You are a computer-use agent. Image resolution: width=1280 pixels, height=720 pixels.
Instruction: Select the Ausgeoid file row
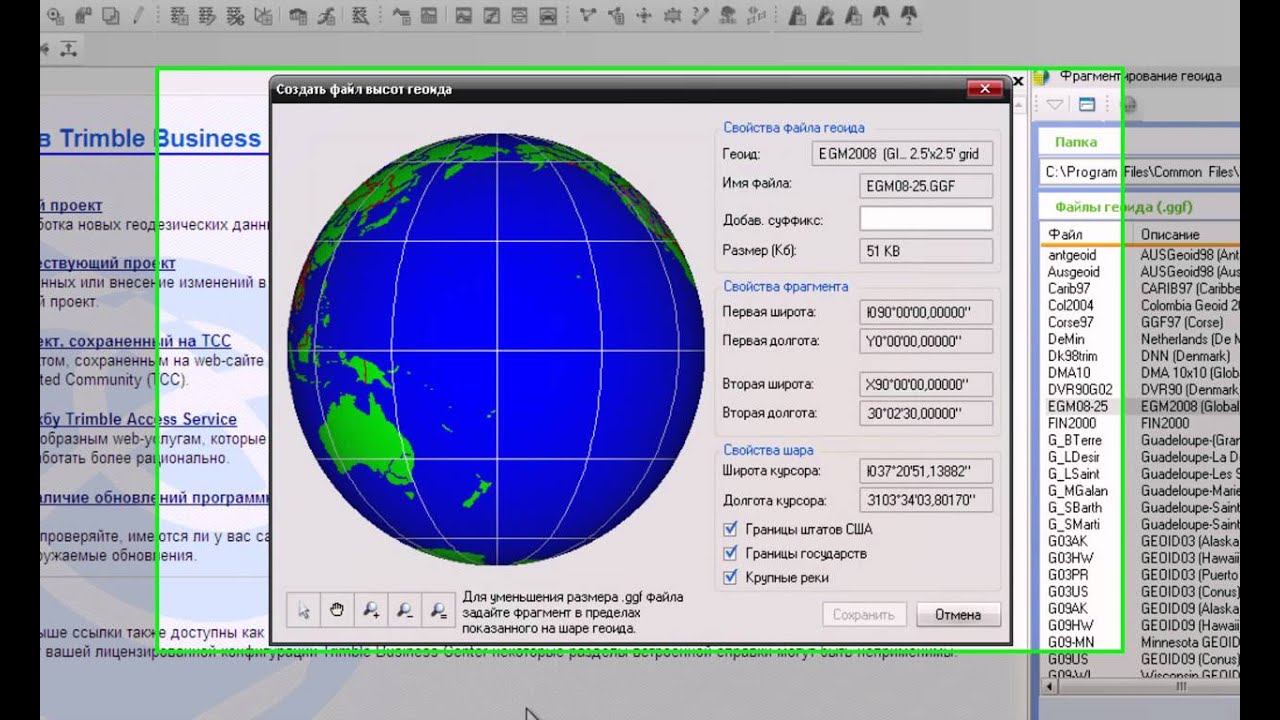pyautogui.click(x=1140, y=272)
